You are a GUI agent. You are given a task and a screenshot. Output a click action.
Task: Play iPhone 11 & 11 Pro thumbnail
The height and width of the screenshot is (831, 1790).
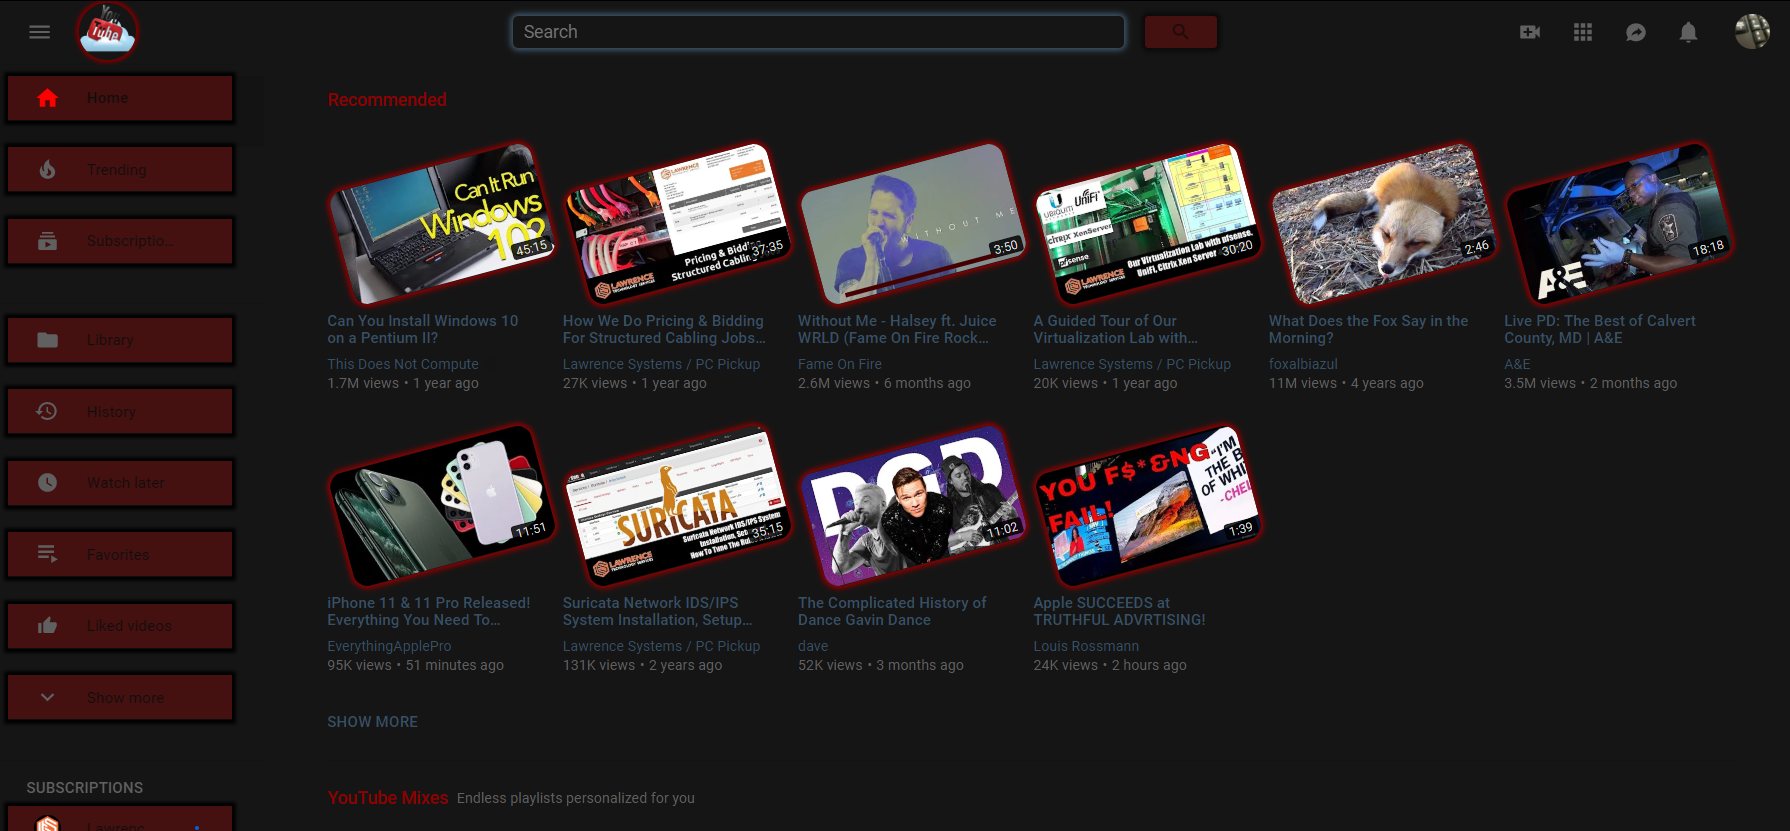441,505
